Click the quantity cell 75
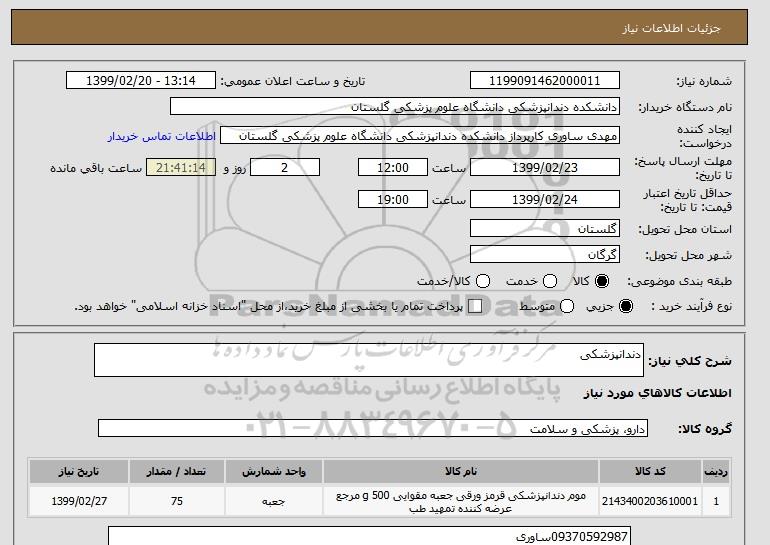This screenshot has height=545, width=770. [x=177, y=501]
